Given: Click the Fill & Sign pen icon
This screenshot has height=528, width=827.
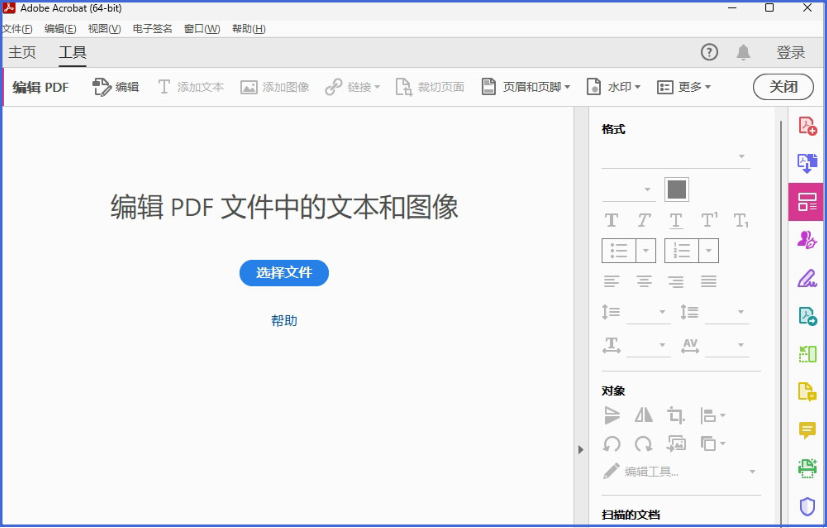Looking at the screenshot, I should 807,278.
